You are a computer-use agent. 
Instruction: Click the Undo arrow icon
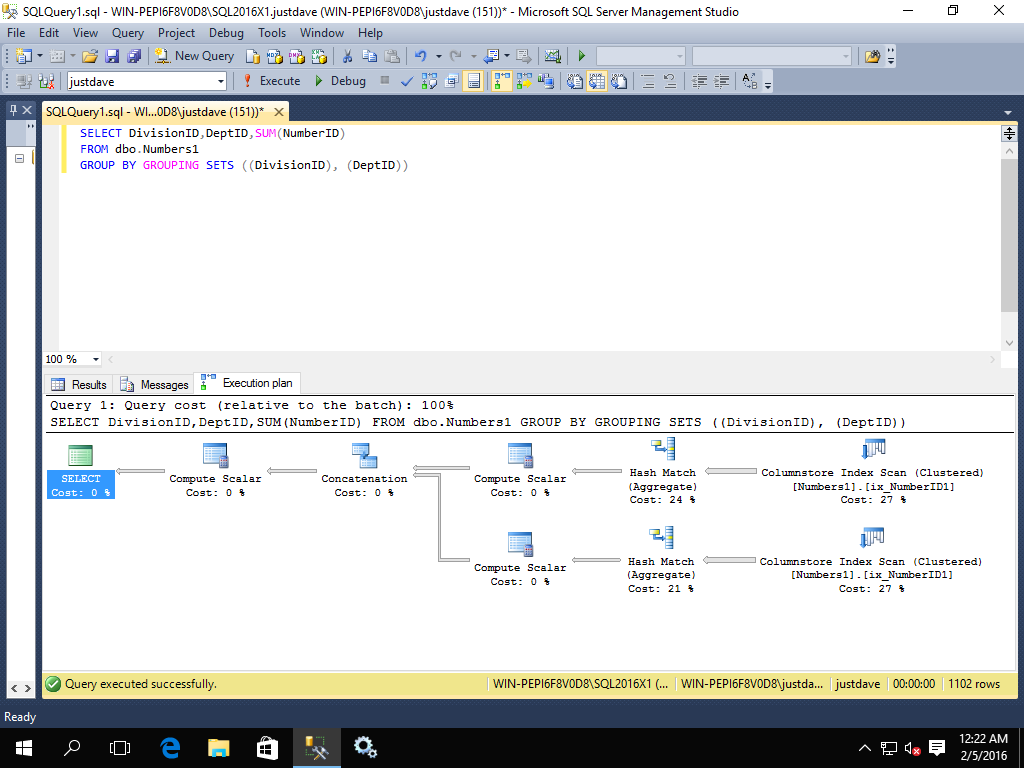coord(420,56)
